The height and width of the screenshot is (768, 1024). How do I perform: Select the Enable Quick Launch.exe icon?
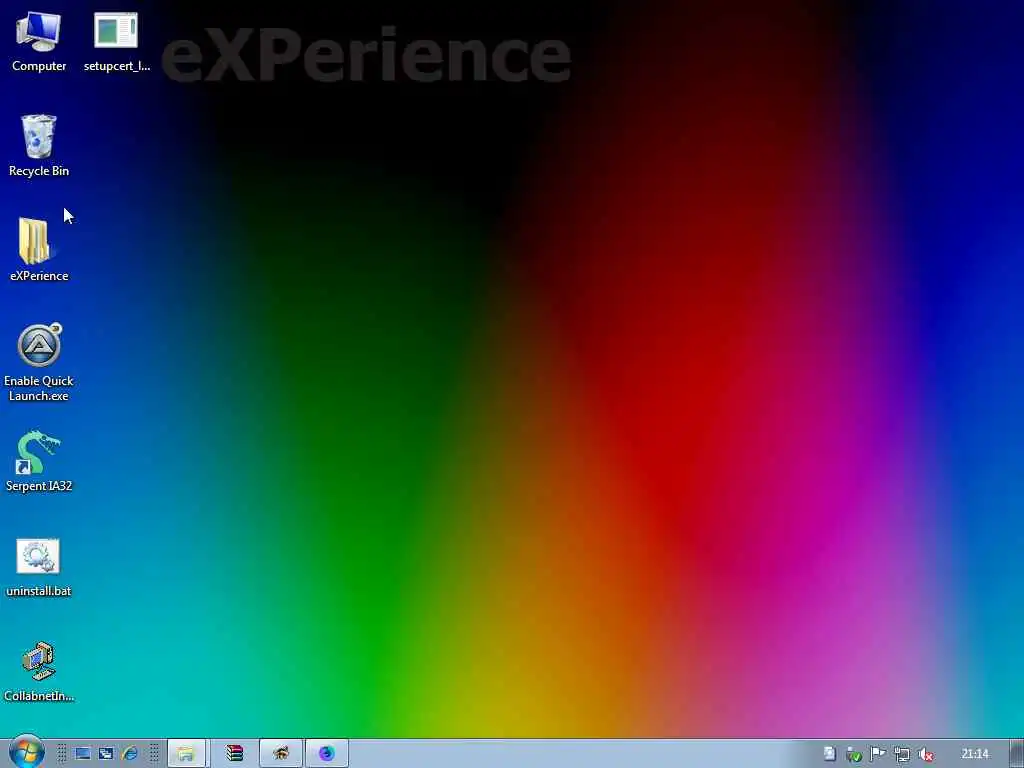click(x=39, y=362)
